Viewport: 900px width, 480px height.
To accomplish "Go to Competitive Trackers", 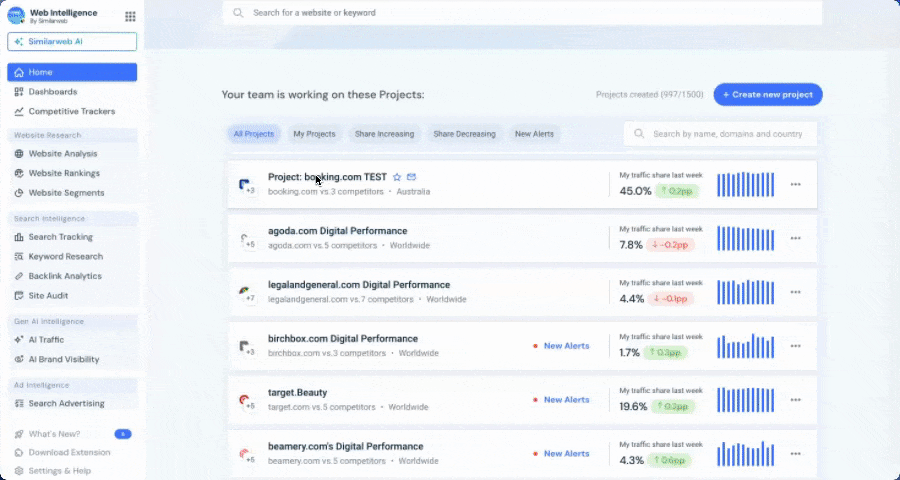I will click(71, 111).
